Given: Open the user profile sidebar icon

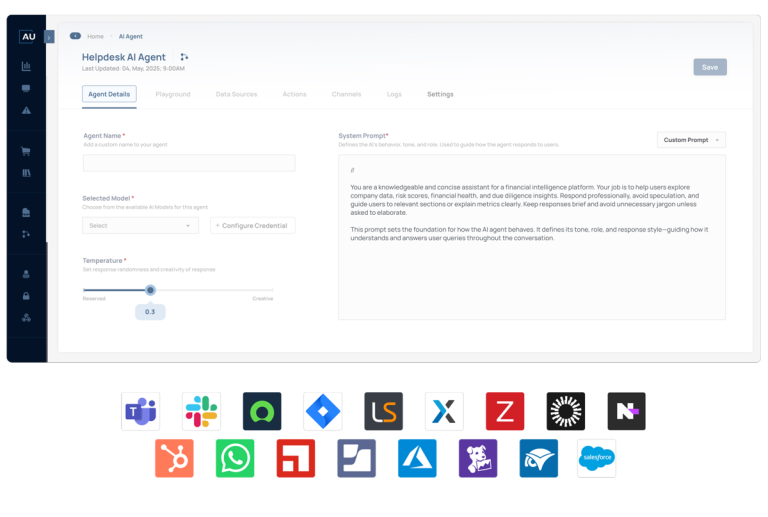Looking at the screenshot, I should [x=26, y=274].
